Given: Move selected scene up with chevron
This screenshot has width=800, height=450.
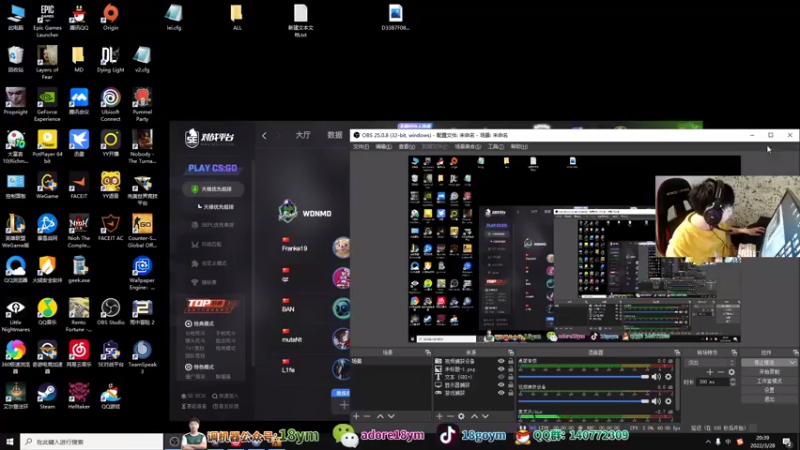Looking at the screenshot, I should point(380,416).
